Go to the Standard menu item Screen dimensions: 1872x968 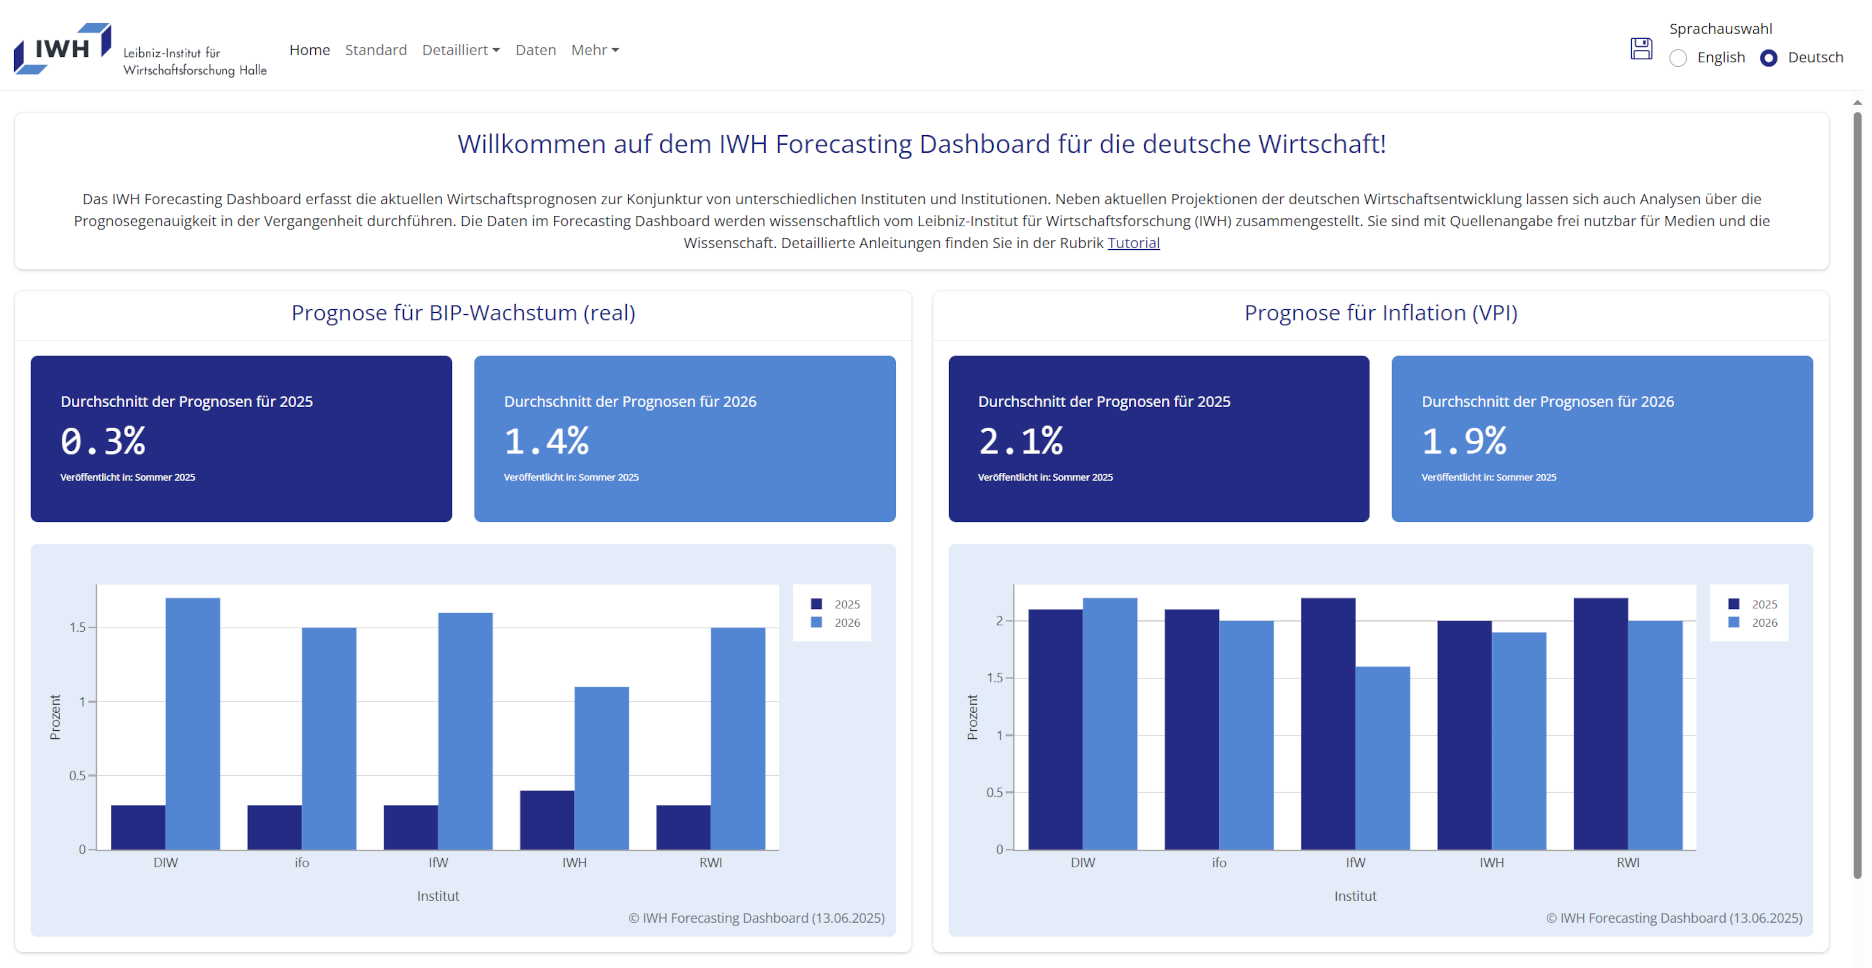[x=376, y=50]
